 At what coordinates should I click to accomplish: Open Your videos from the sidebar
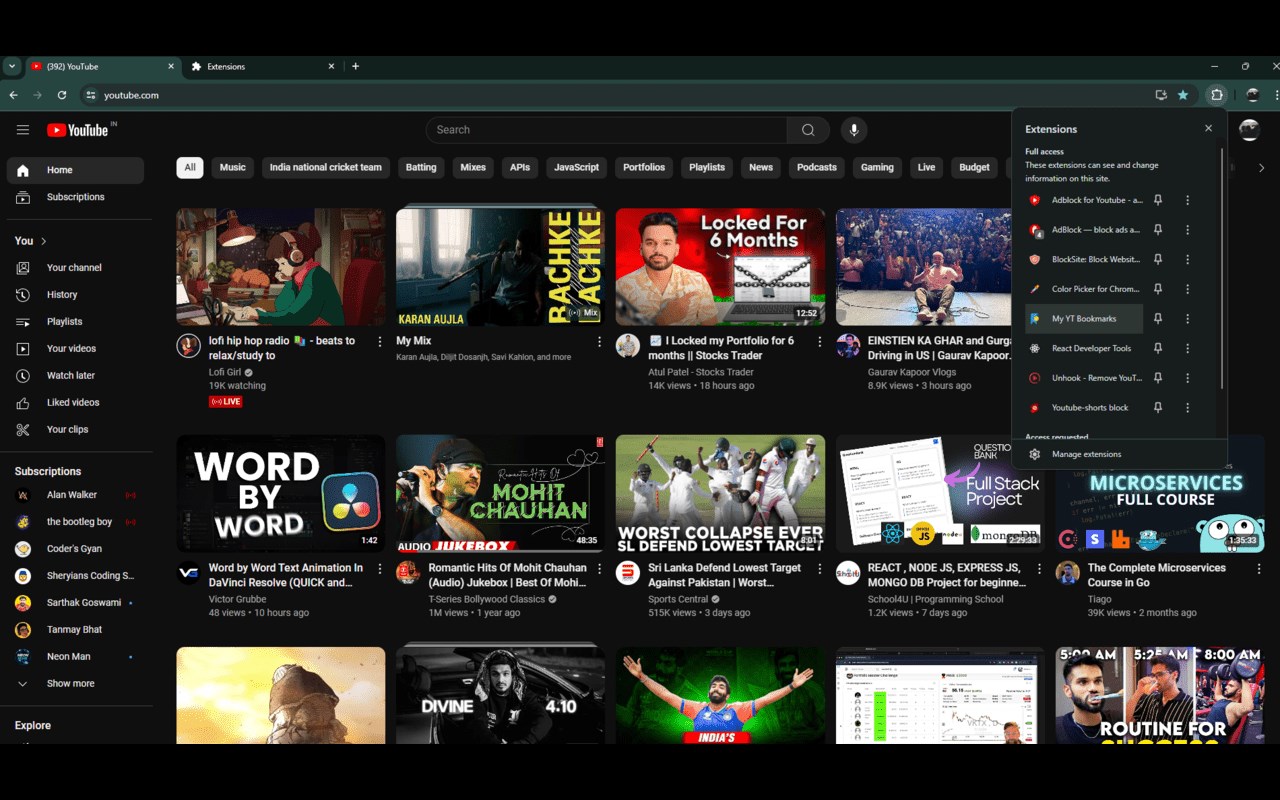[x=75, y=349]
